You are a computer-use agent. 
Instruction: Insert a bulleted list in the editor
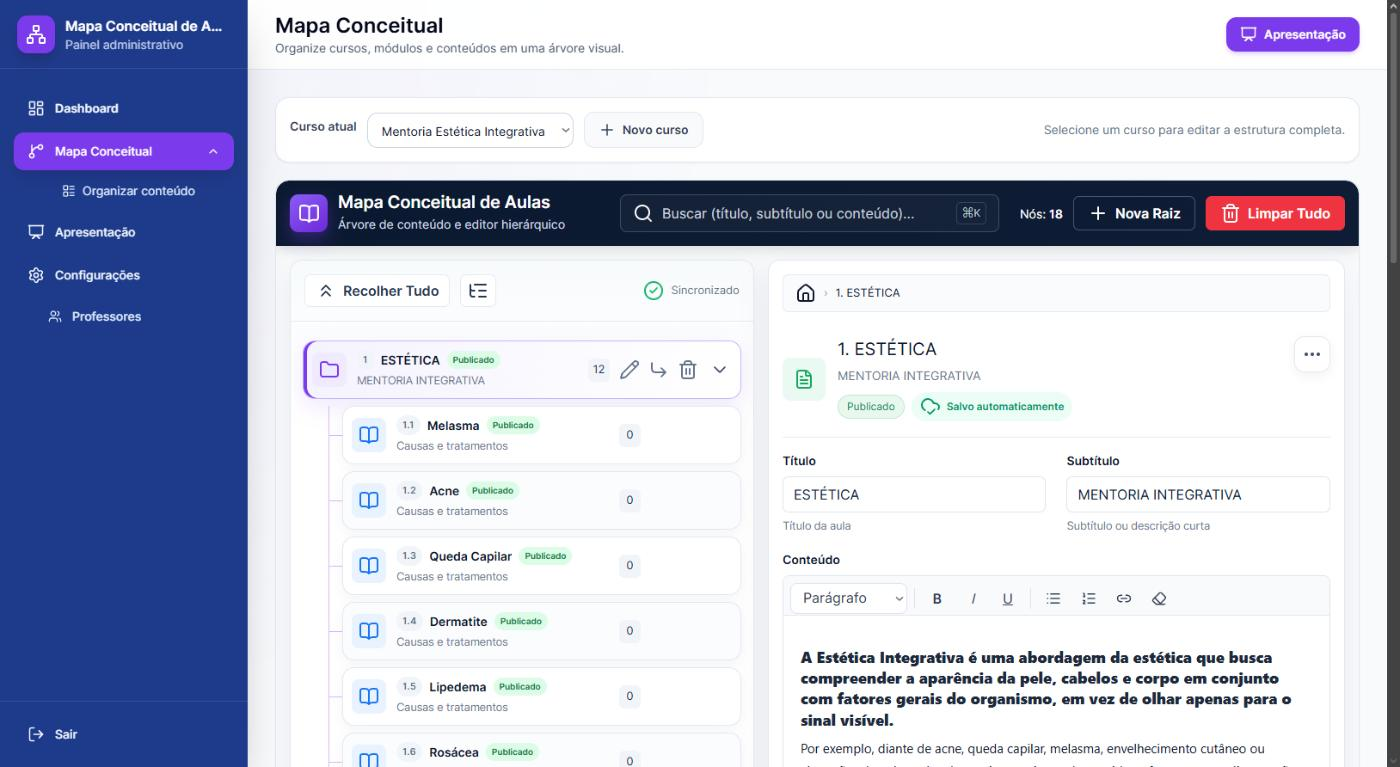(x=1053, y=599)
